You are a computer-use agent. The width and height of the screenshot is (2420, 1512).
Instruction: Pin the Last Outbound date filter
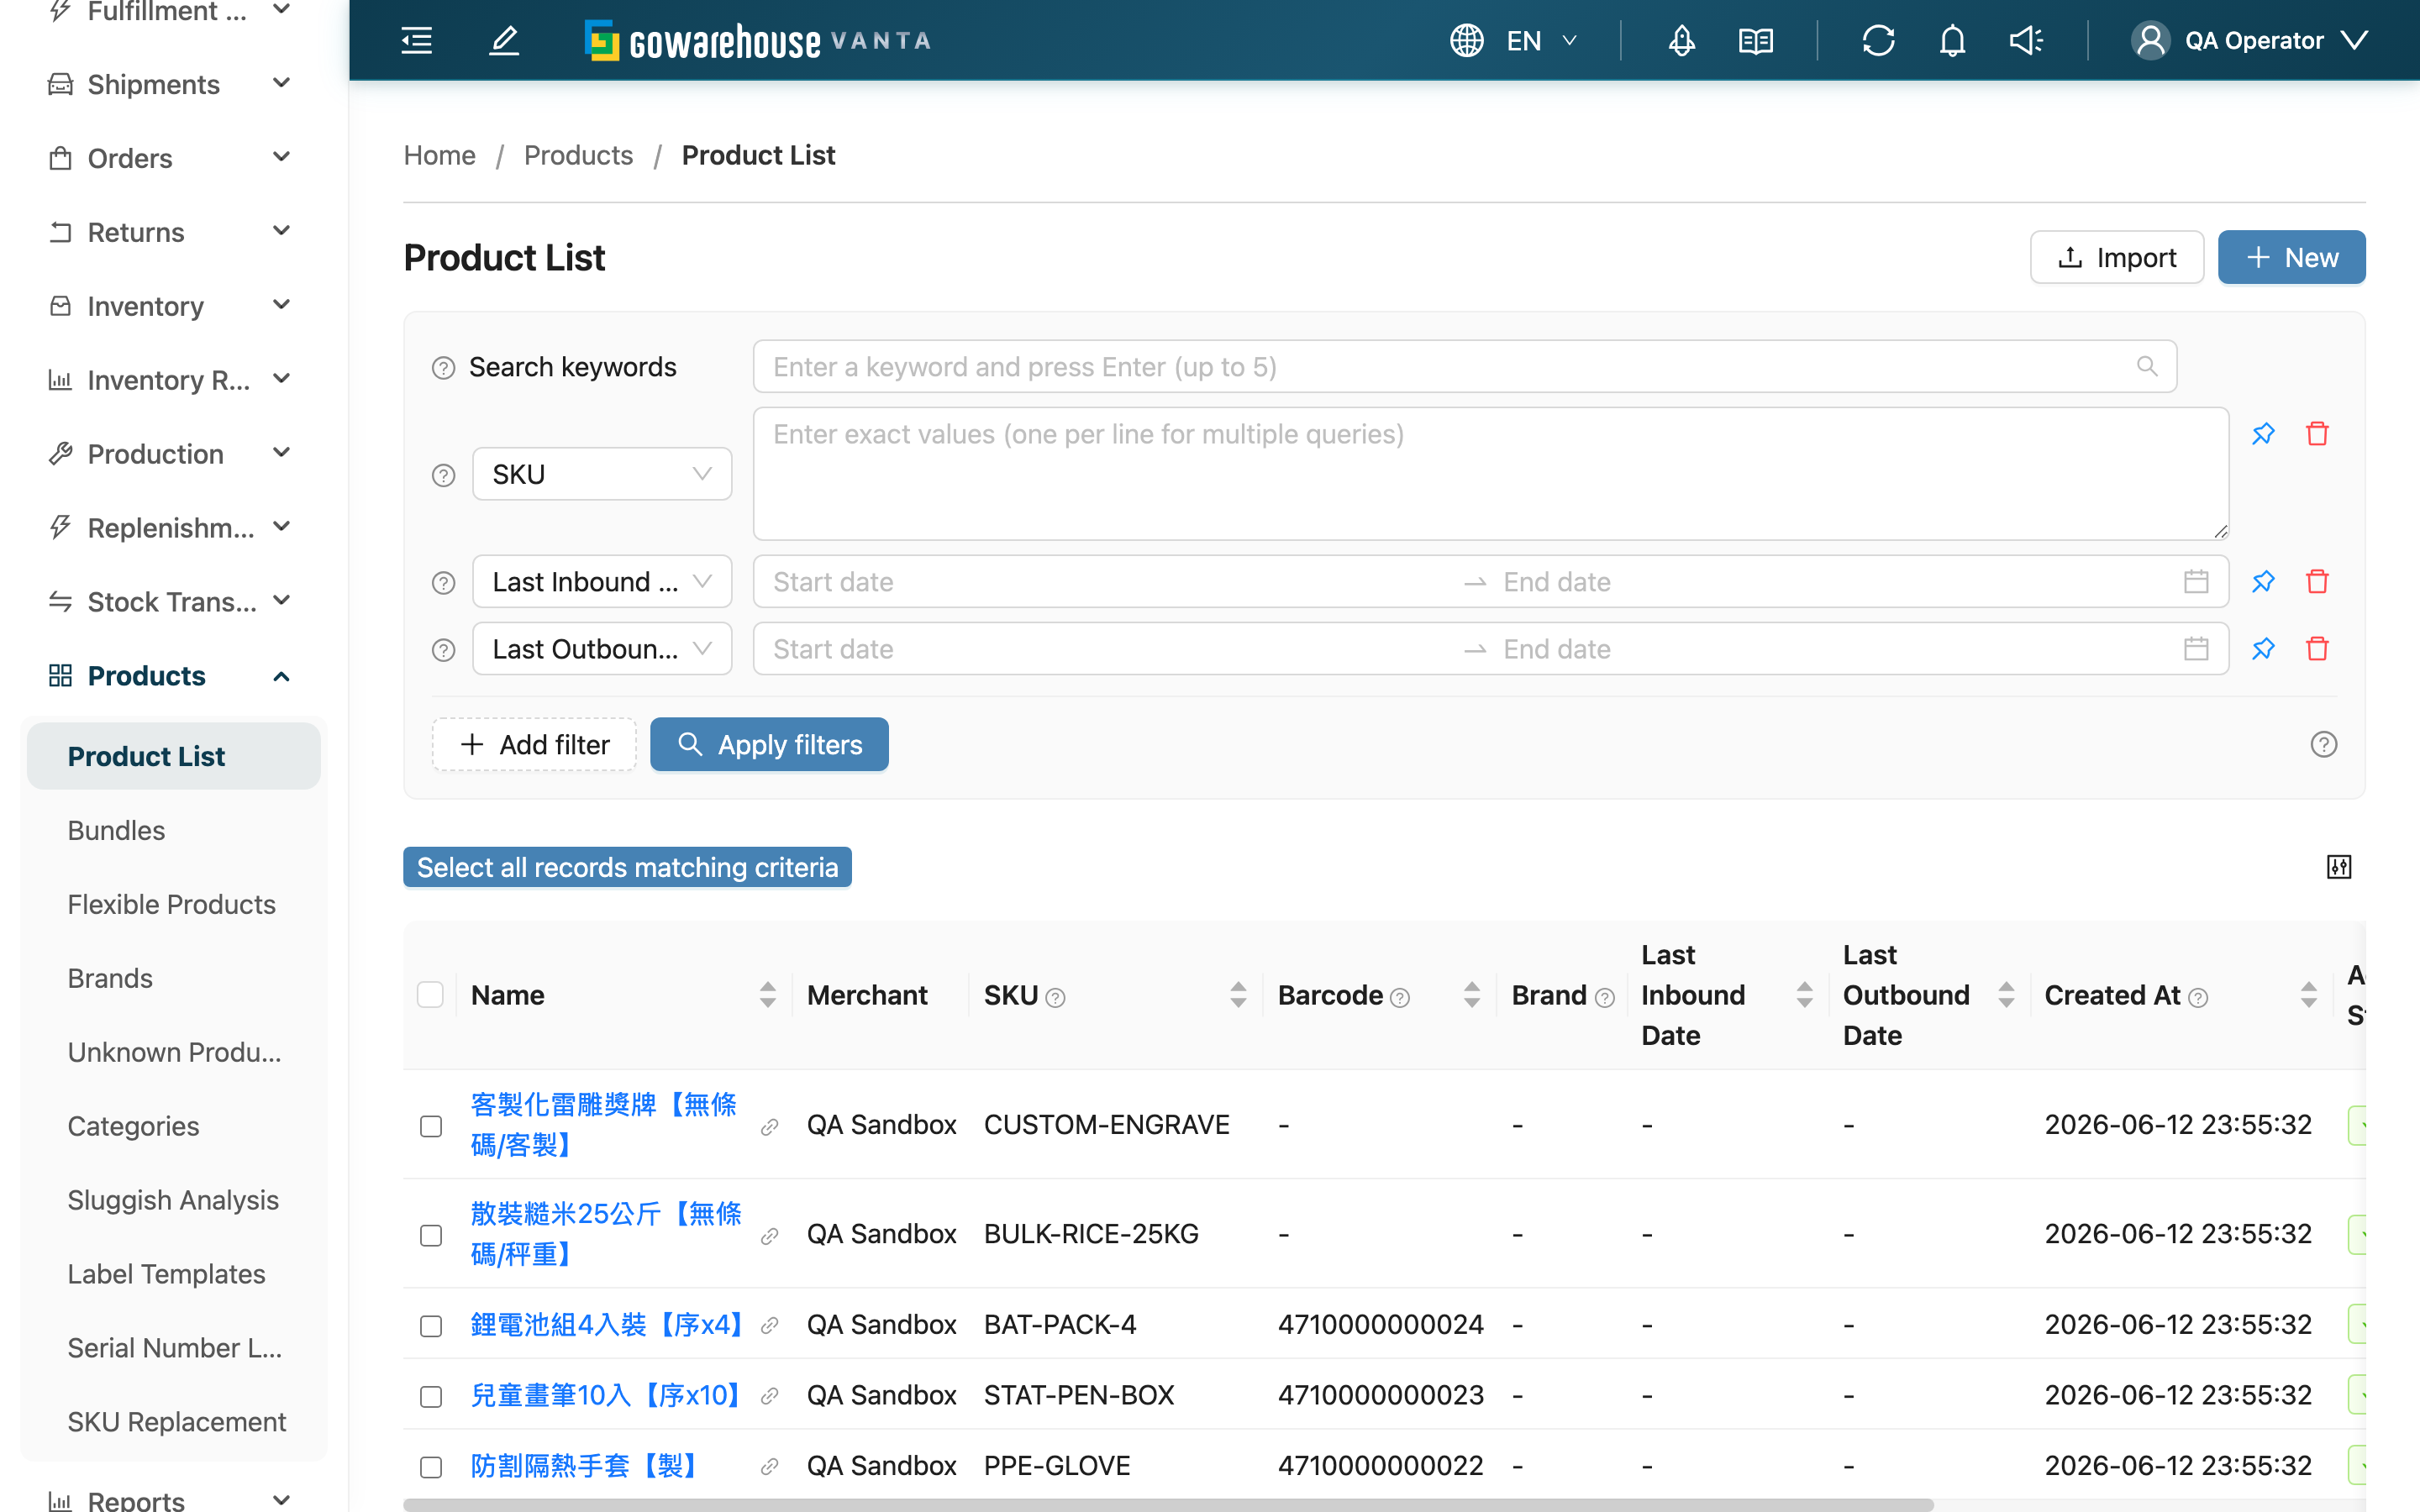(2263, 649)
